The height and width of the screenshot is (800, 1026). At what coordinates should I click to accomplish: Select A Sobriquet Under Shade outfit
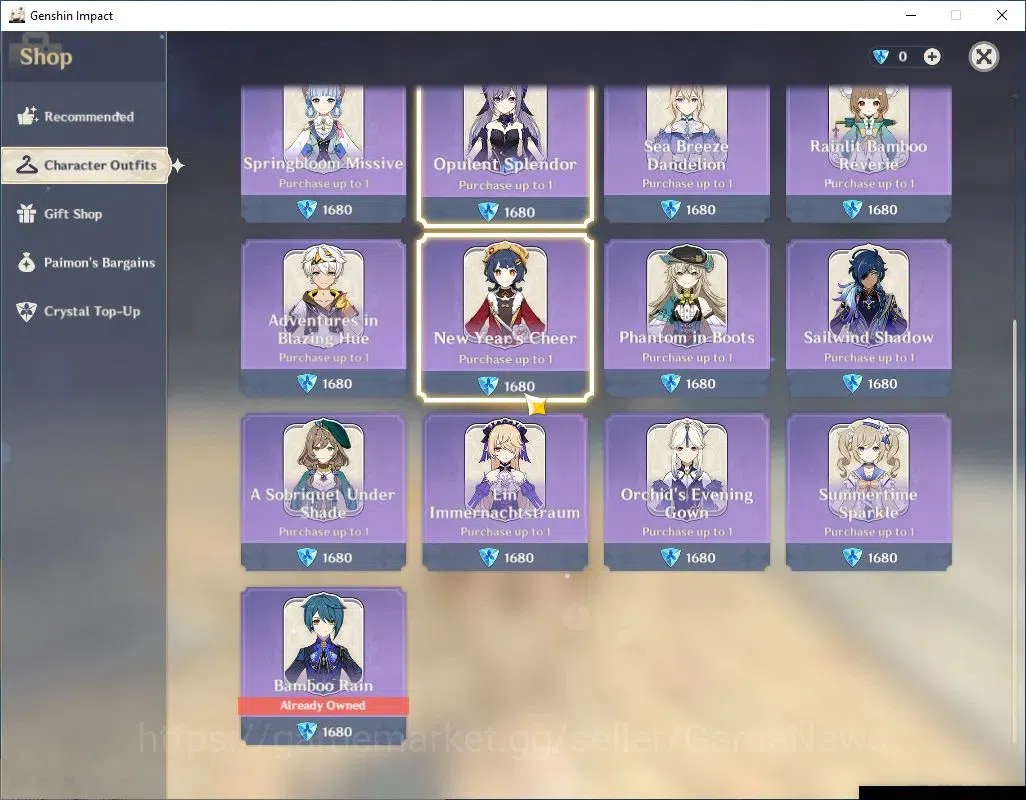(x=323, y=492)
